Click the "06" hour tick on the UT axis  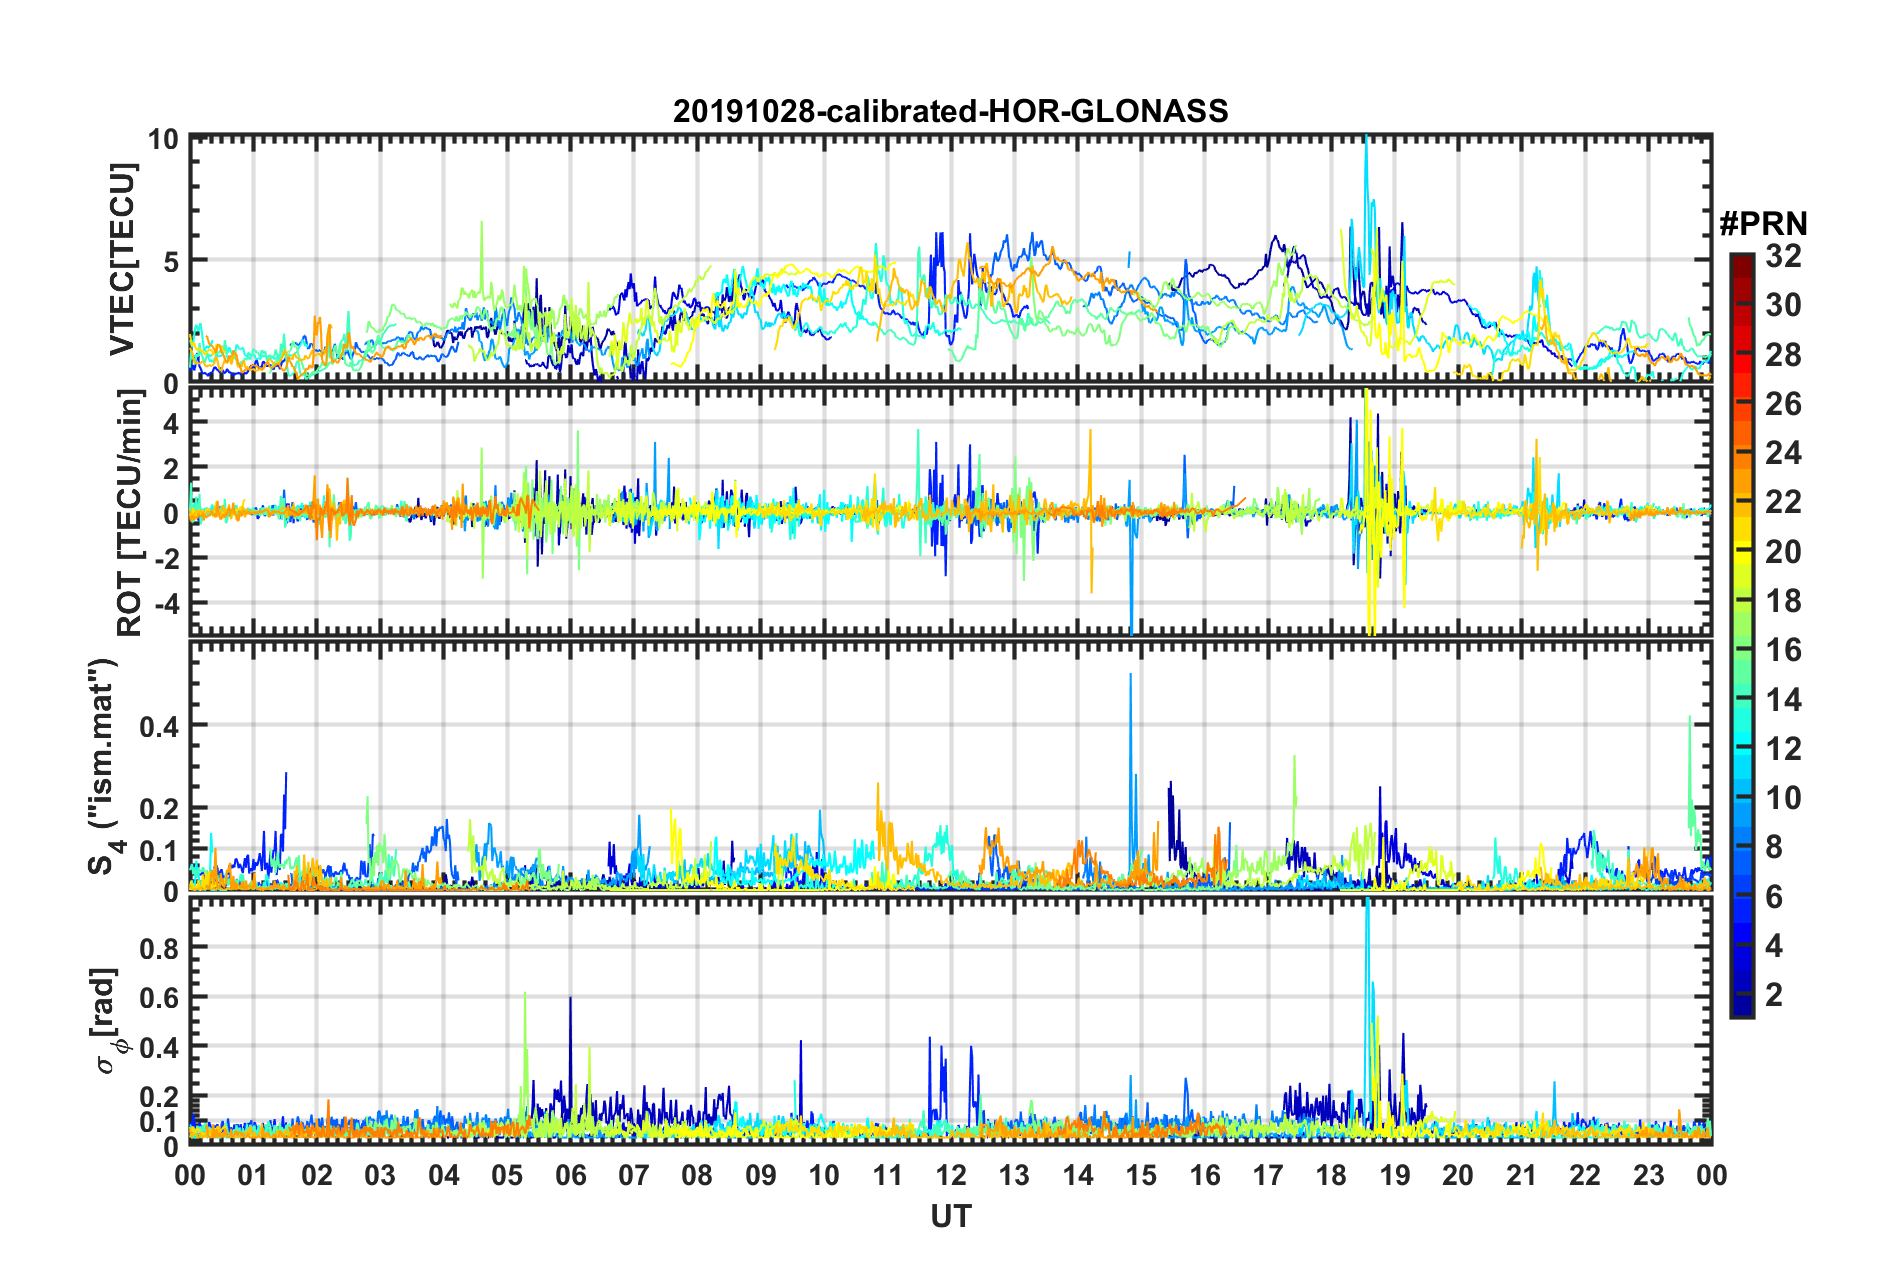click(x=570, y=1175)
